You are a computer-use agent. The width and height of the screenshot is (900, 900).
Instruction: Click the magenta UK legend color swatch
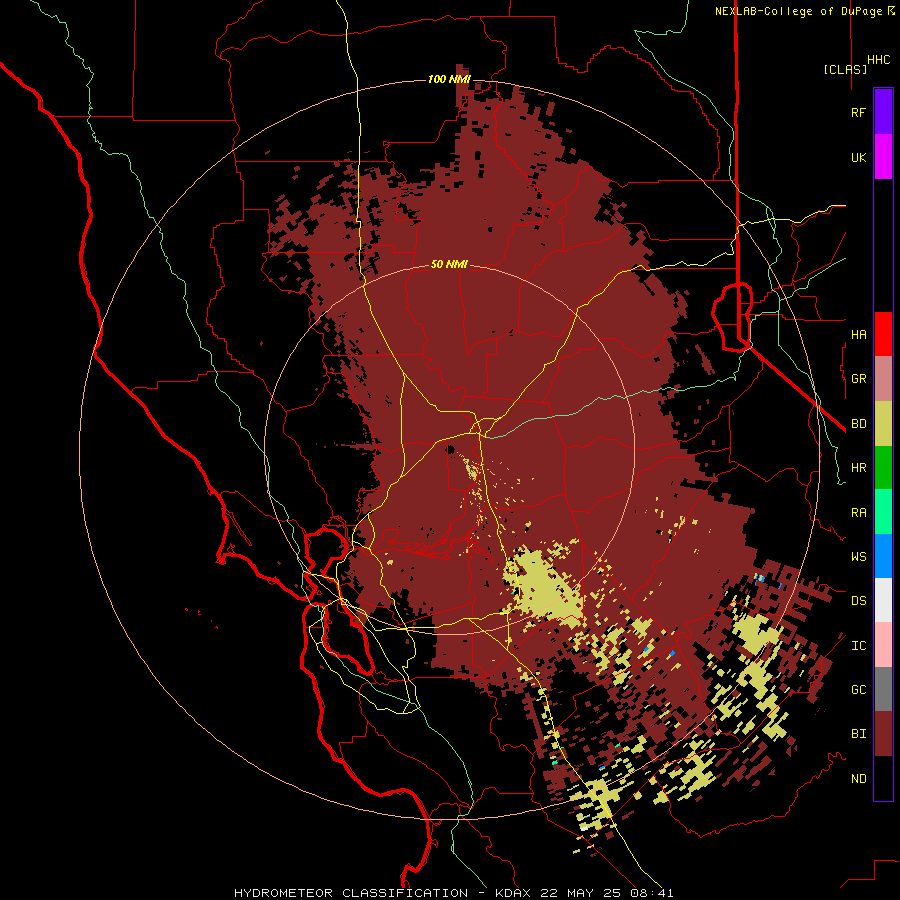pyautogui.click(x=883, y=157)
